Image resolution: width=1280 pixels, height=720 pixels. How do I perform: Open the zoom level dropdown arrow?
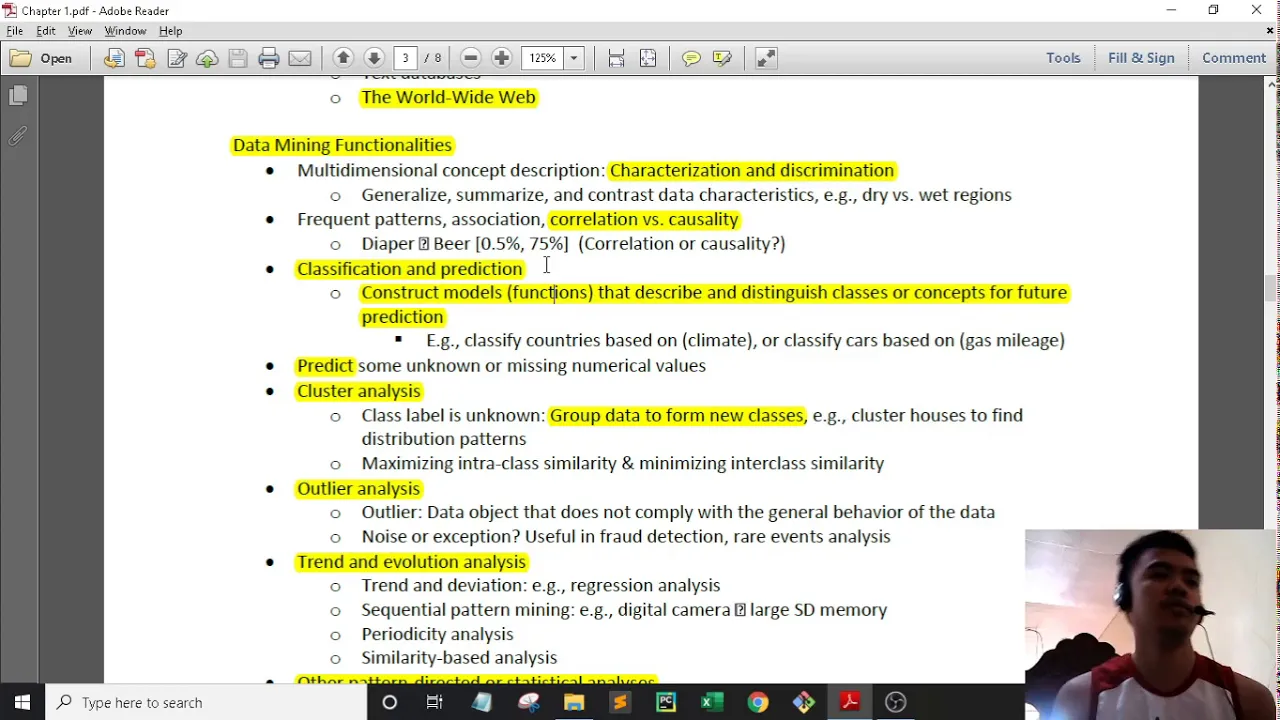click(x=574, y=58)
